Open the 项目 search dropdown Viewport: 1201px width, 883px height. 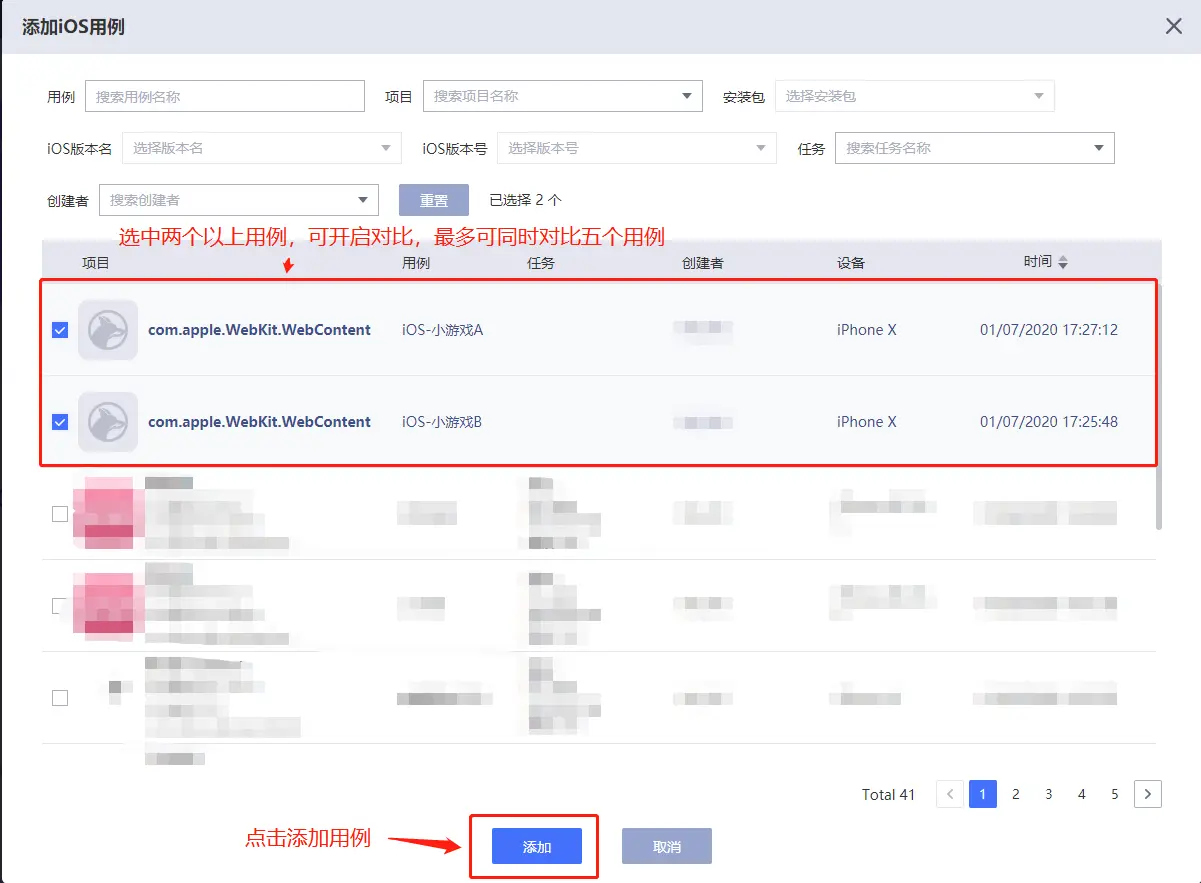click(563, 96)
